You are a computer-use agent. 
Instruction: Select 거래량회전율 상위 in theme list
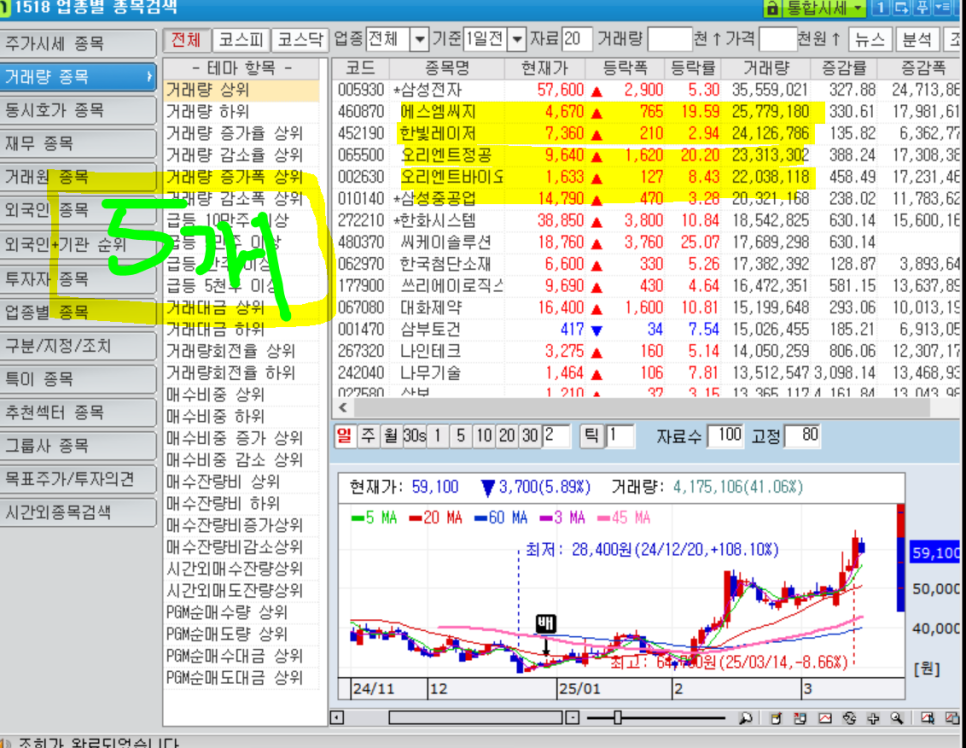pyautogui.click(x=242, y=351)
